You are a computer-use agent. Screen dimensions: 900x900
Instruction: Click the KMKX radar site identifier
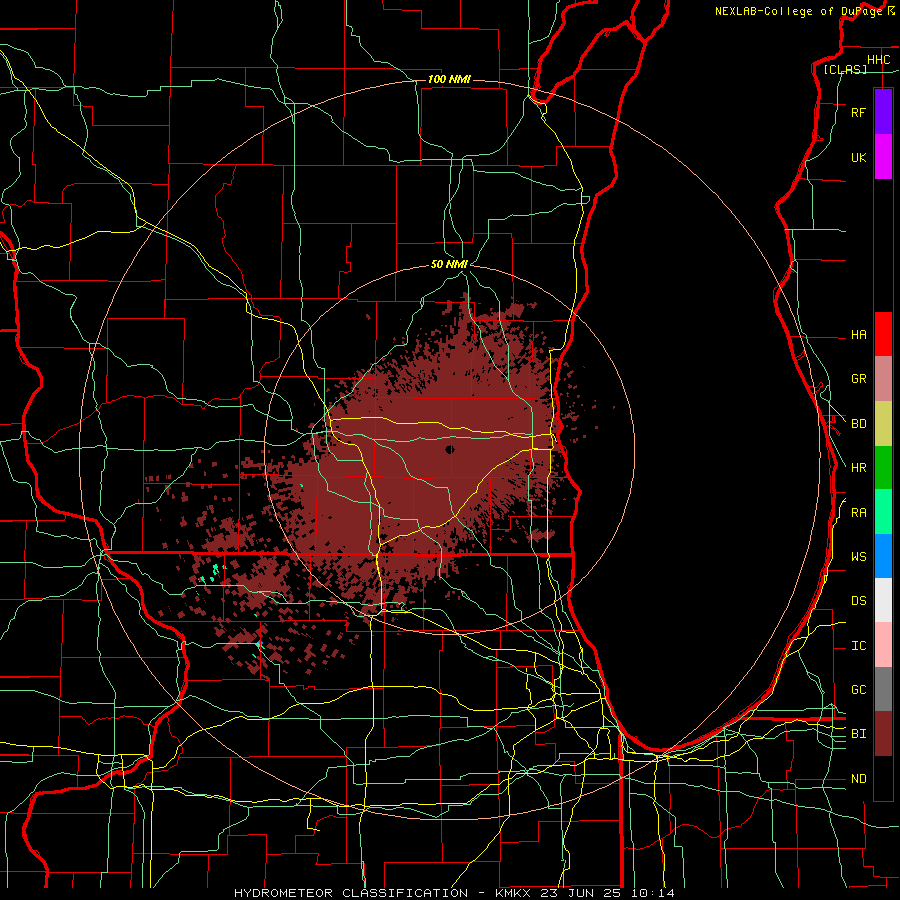click(x=513, y=893)
